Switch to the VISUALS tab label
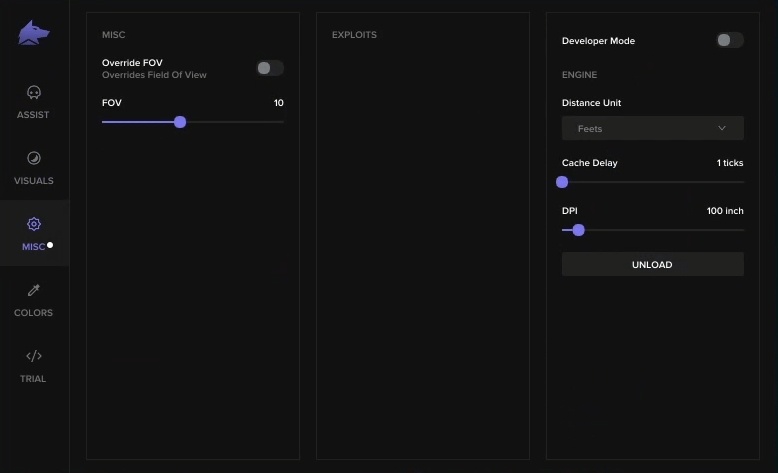The height and width of the screenshot is (473, 778). [x=33, y=181]
